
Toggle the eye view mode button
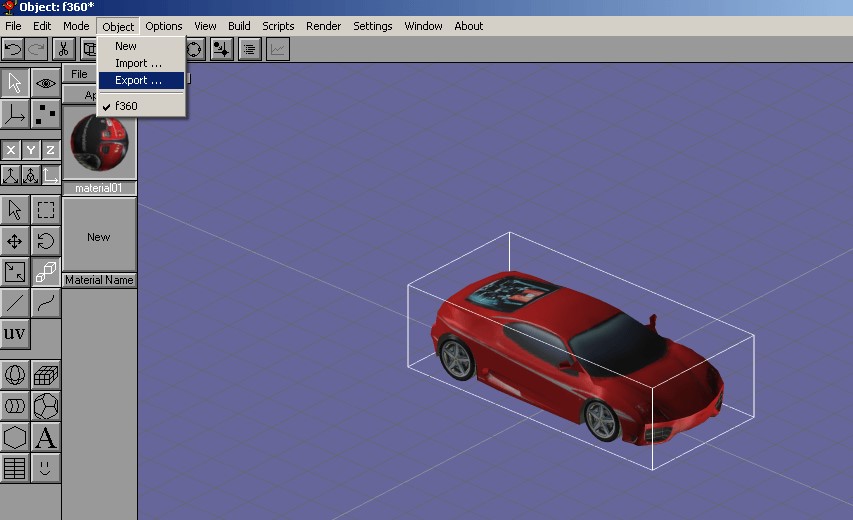tap(46, 83)
